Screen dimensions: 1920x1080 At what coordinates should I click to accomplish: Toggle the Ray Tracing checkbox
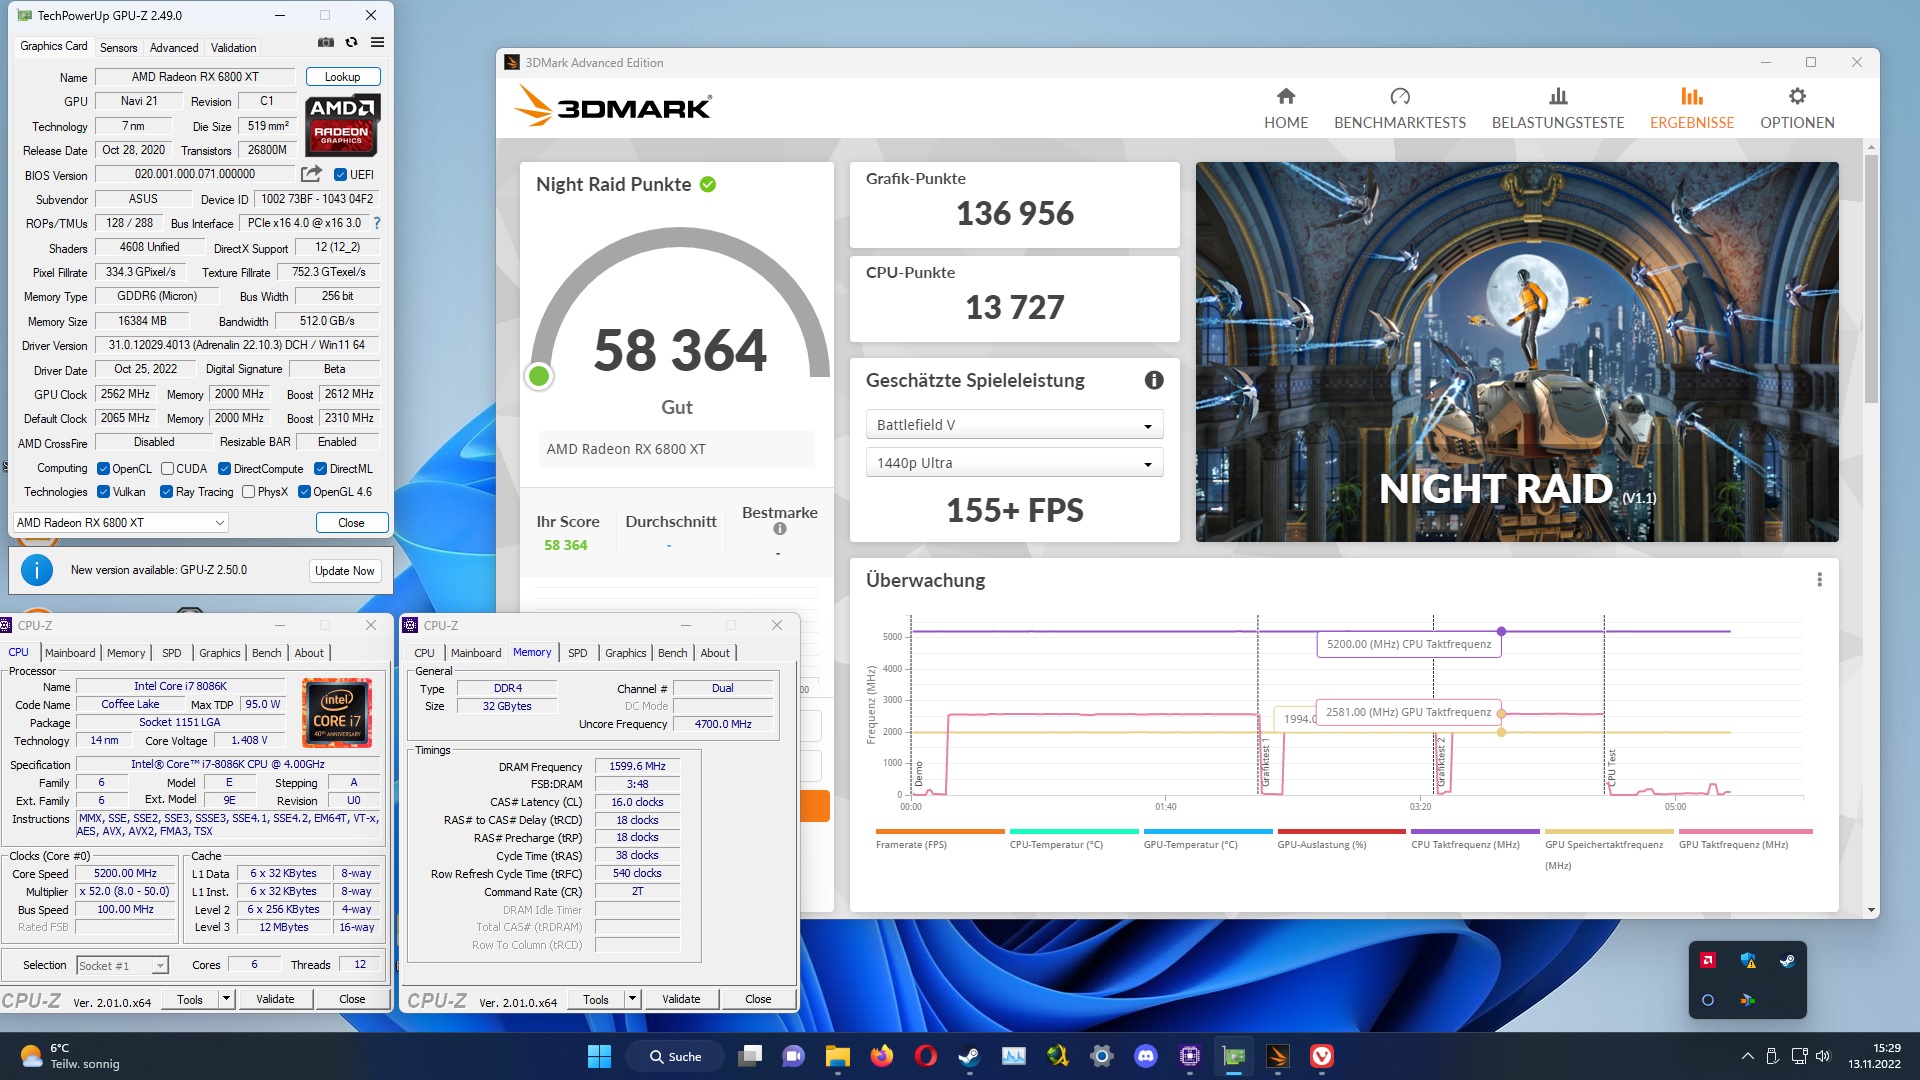pyautogui.click(x=166, y=491)
